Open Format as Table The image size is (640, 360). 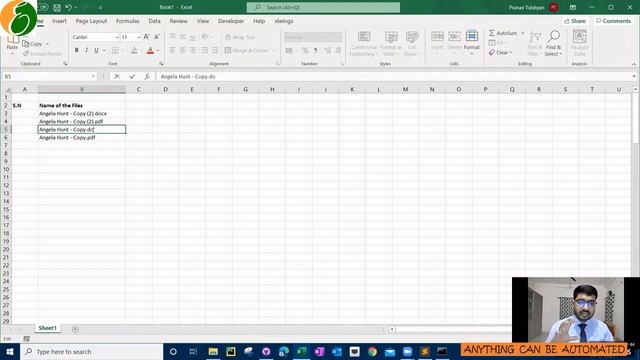[391, 44]
